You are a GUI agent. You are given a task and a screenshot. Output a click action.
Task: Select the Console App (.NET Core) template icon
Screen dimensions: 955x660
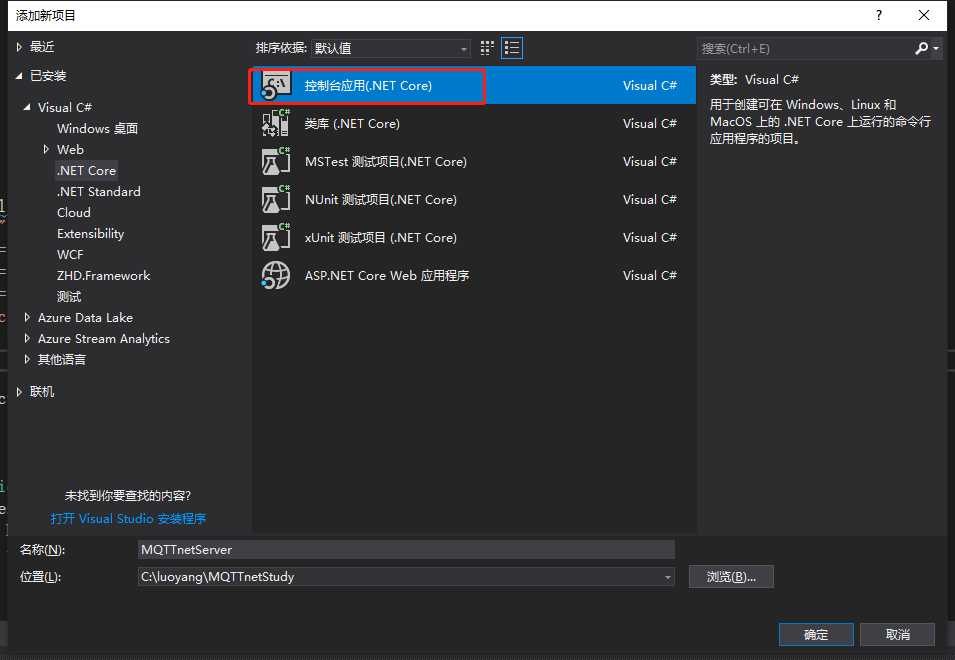click(276, 86)
